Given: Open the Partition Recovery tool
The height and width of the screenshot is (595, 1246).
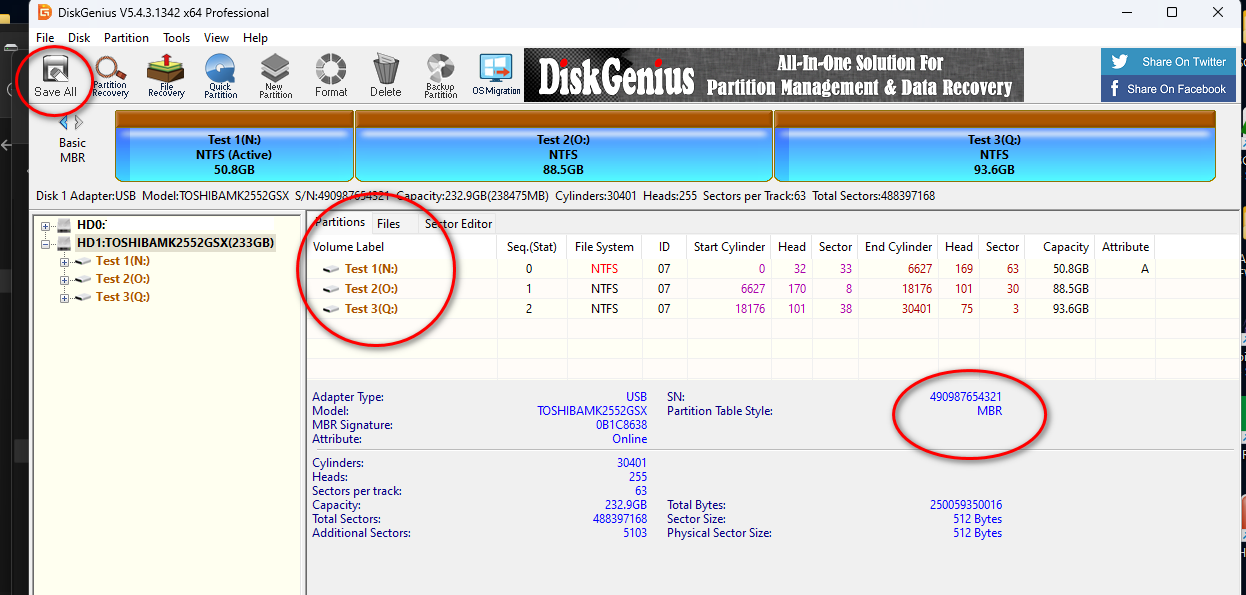Looking at the screenshot, I should (111, 76).
